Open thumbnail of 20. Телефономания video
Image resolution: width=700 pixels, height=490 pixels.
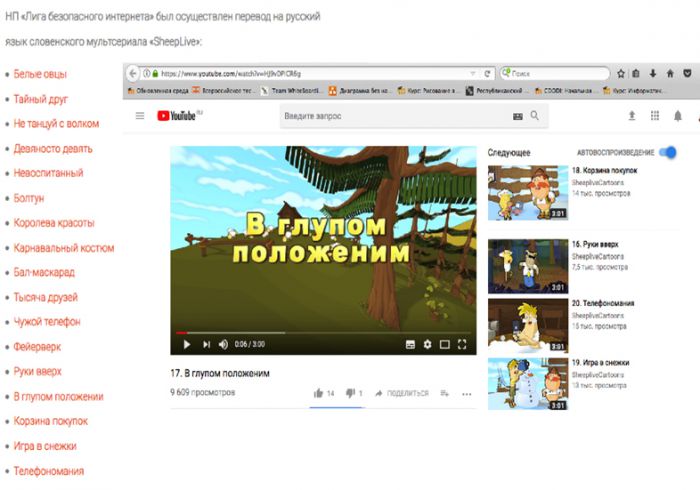coord(528,325)
